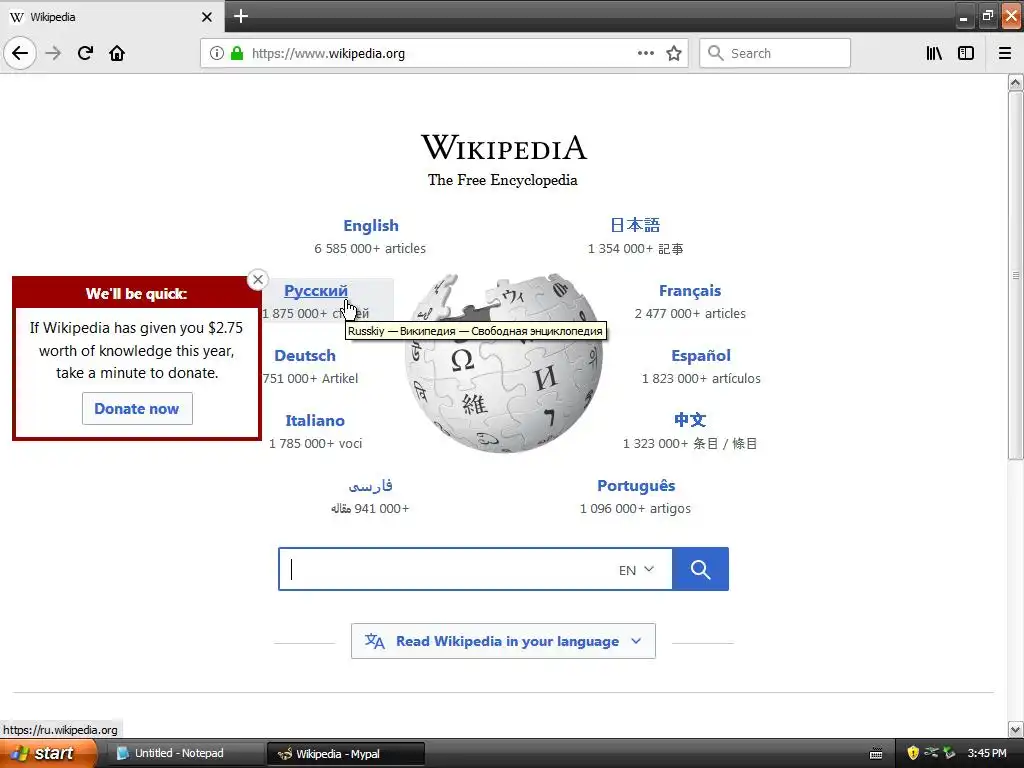Open the Windows start menu
The height and width of the screenshot is (768, 1024).
coord(47,754)
